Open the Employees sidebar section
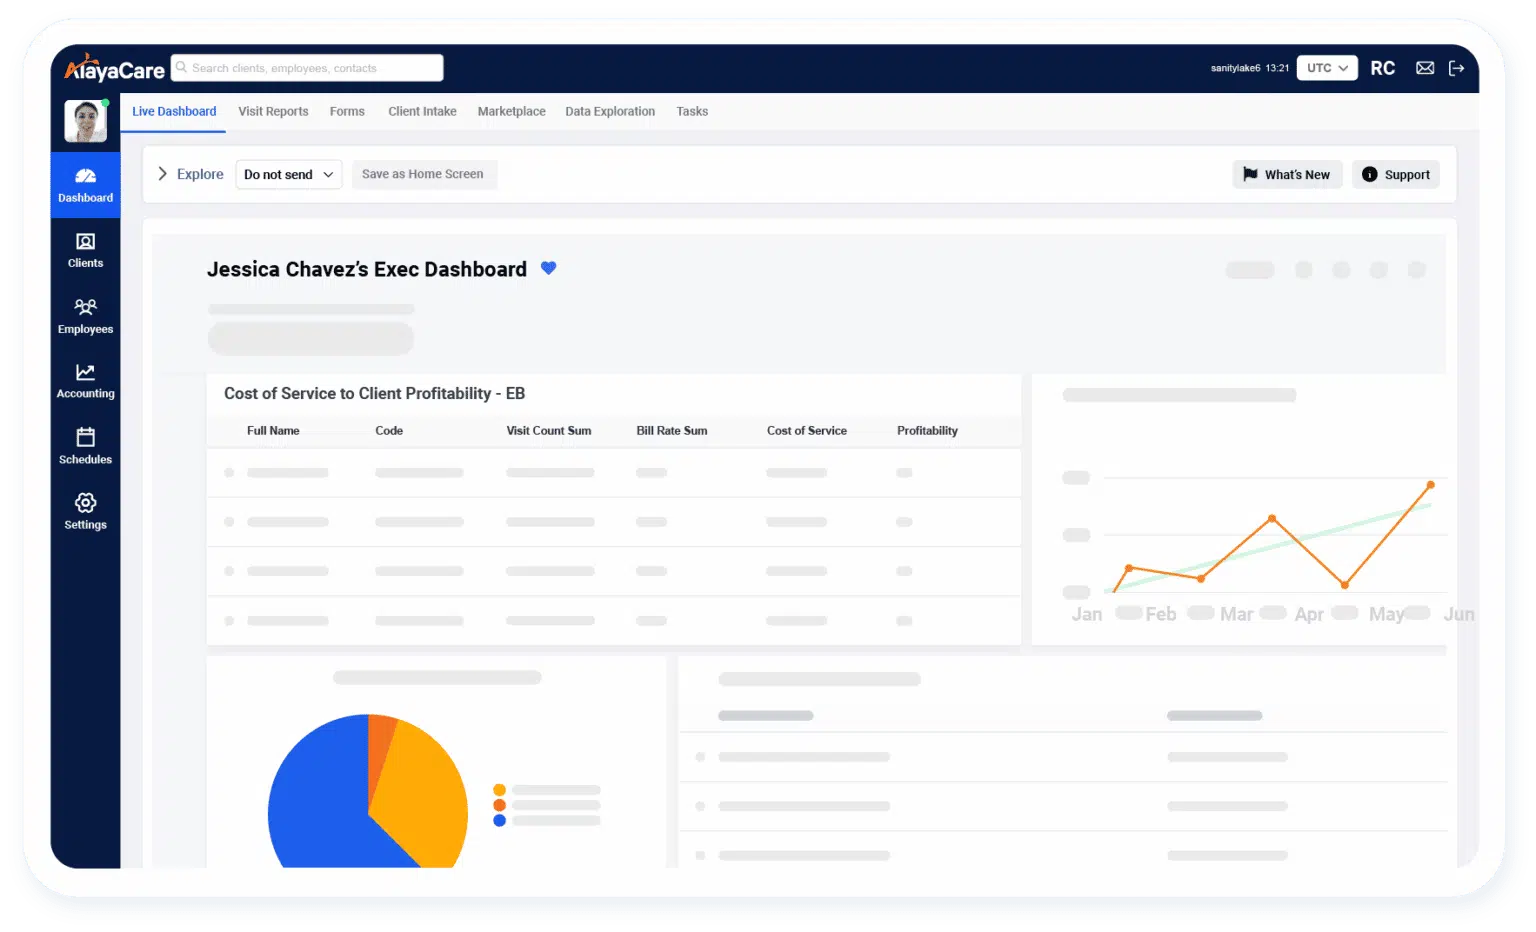Screen dimensions: 1536x932 click(85, 307)
